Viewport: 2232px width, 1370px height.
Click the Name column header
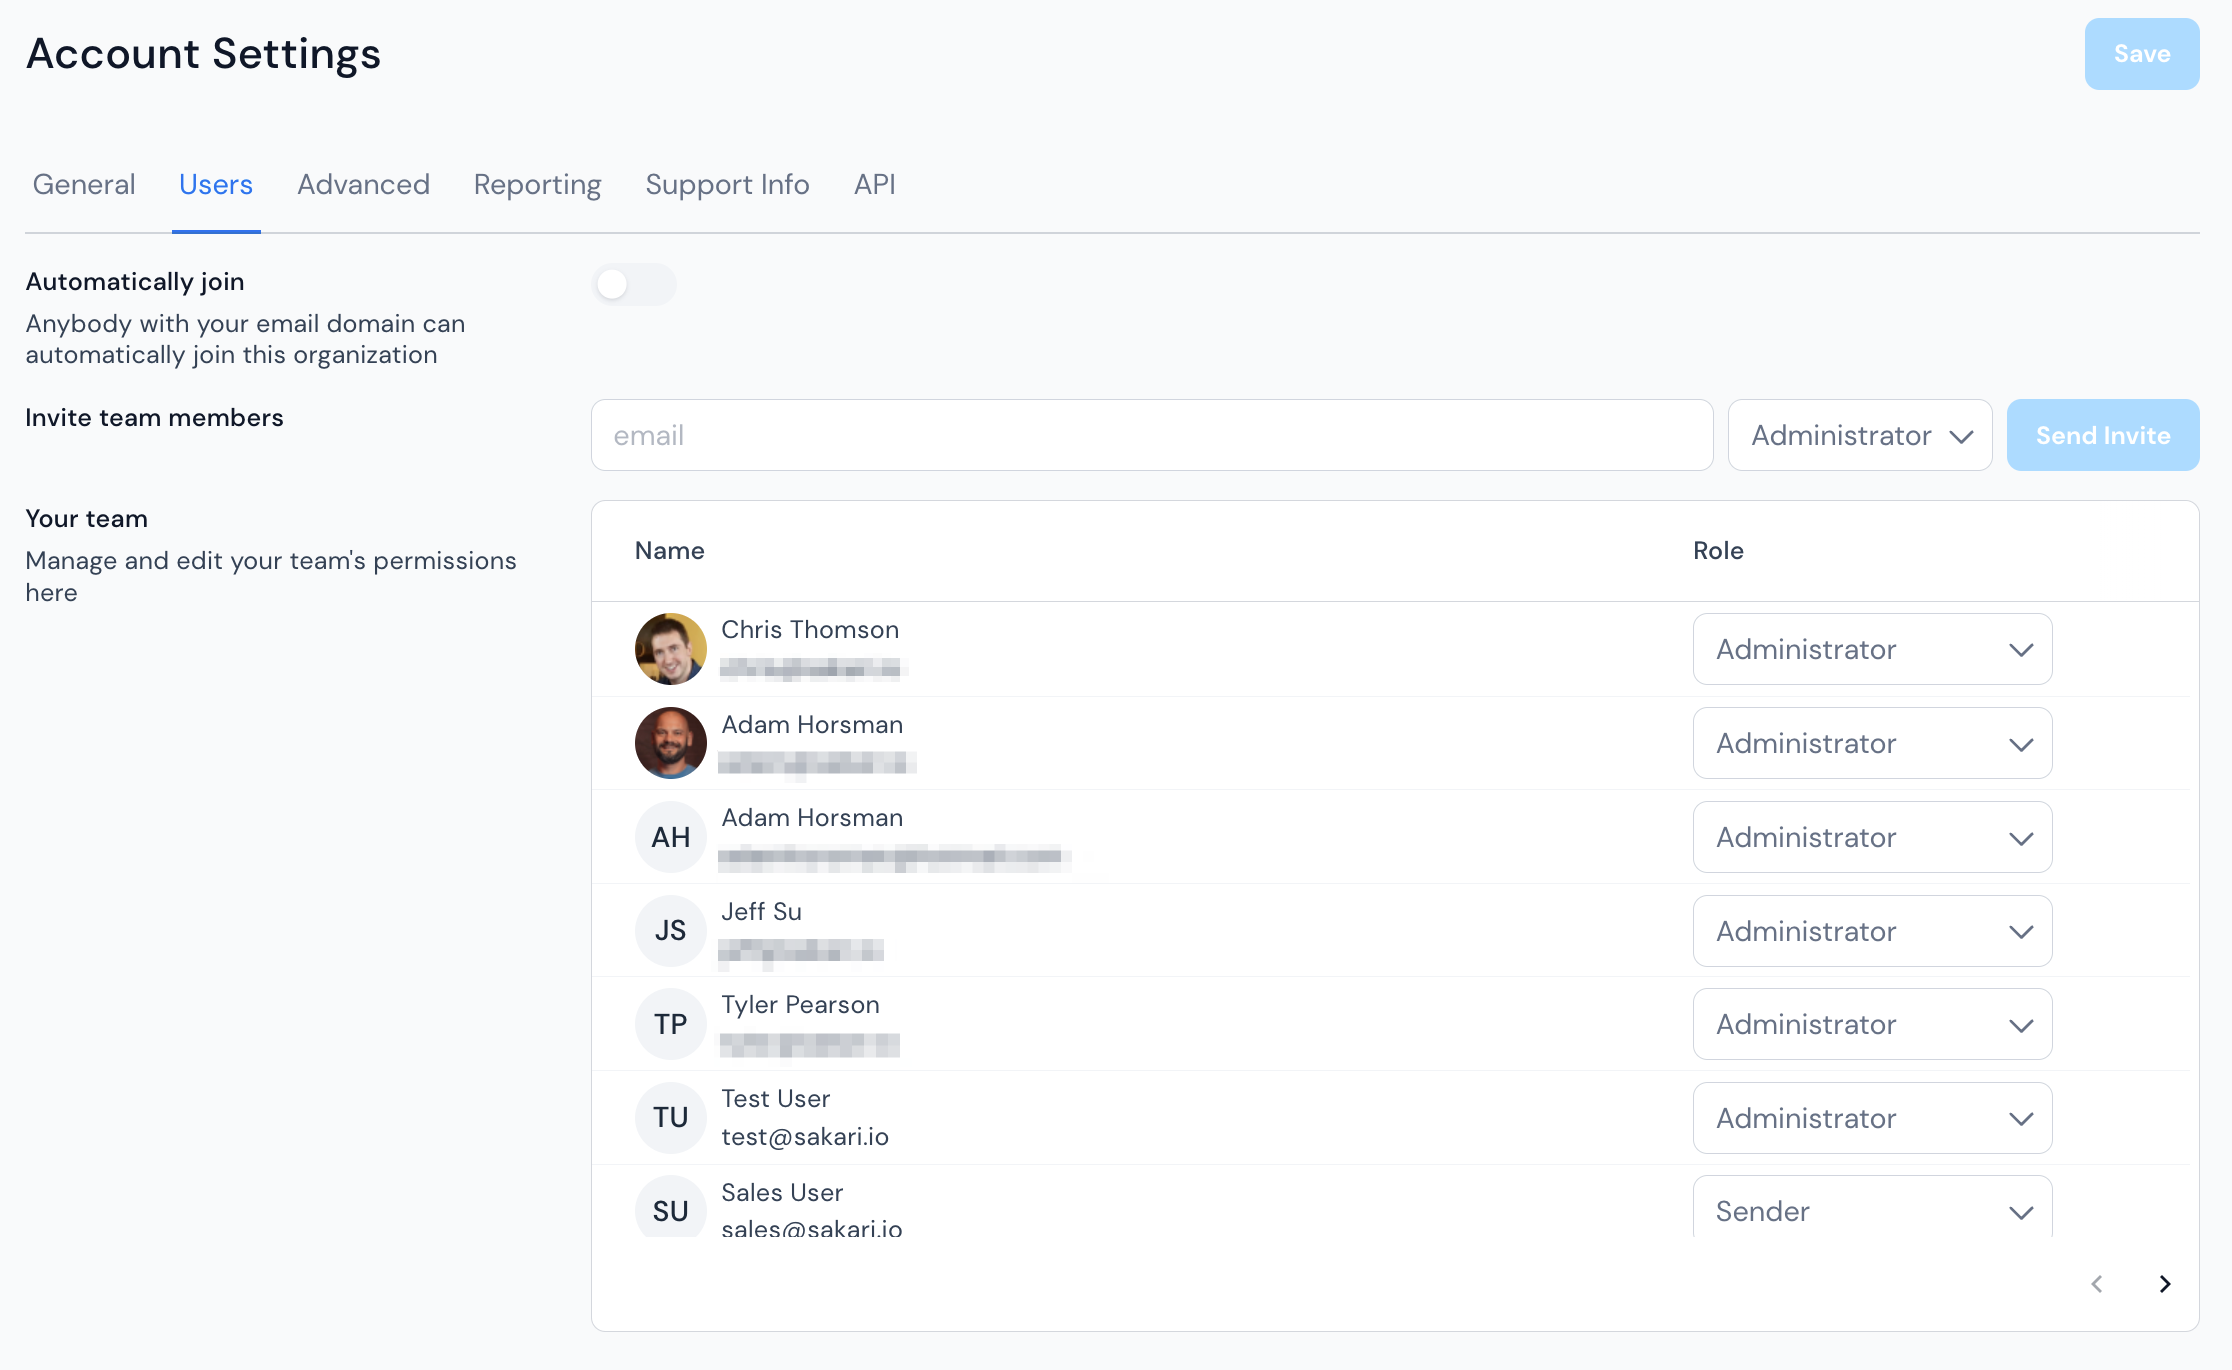point(669,551)
